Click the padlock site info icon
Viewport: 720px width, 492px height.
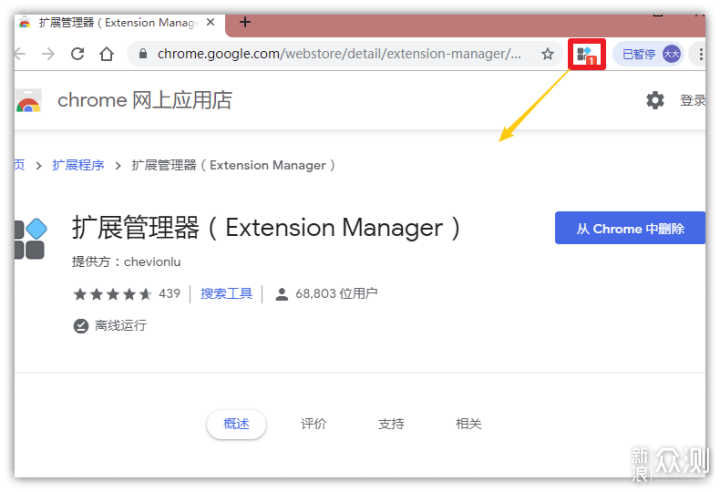coord(143,54)
